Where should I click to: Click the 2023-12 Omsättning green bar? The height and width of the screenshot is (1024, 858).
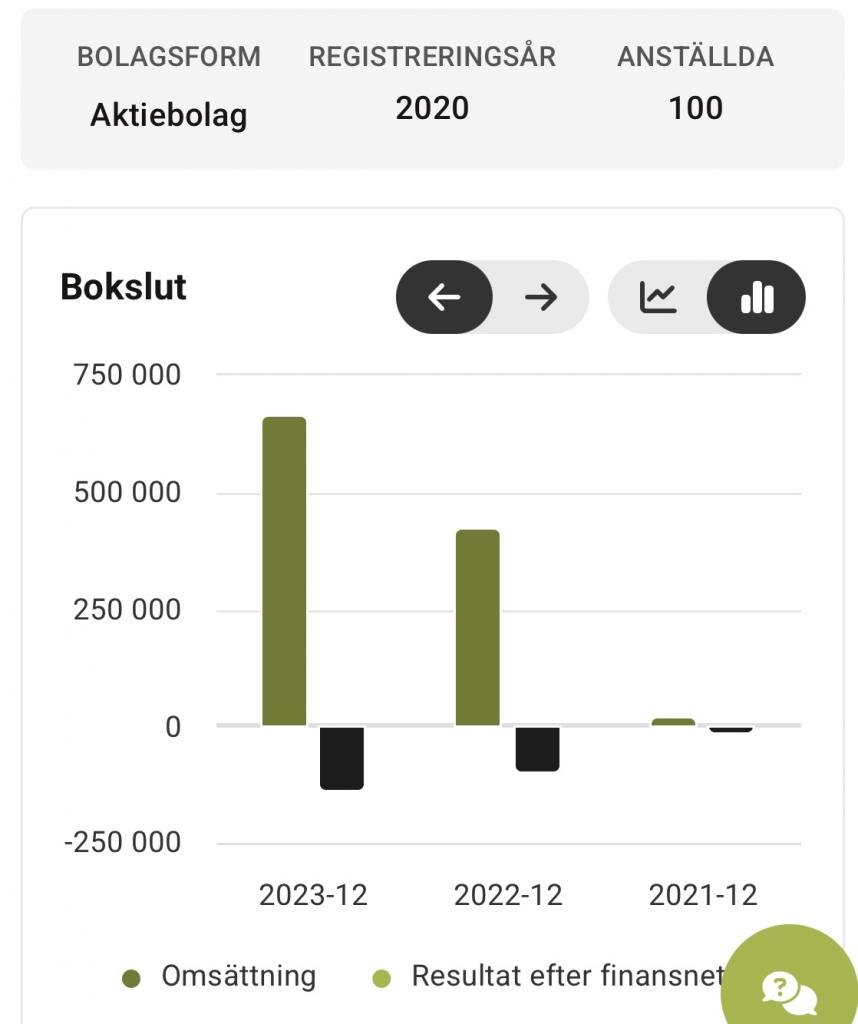coord(284,570)
